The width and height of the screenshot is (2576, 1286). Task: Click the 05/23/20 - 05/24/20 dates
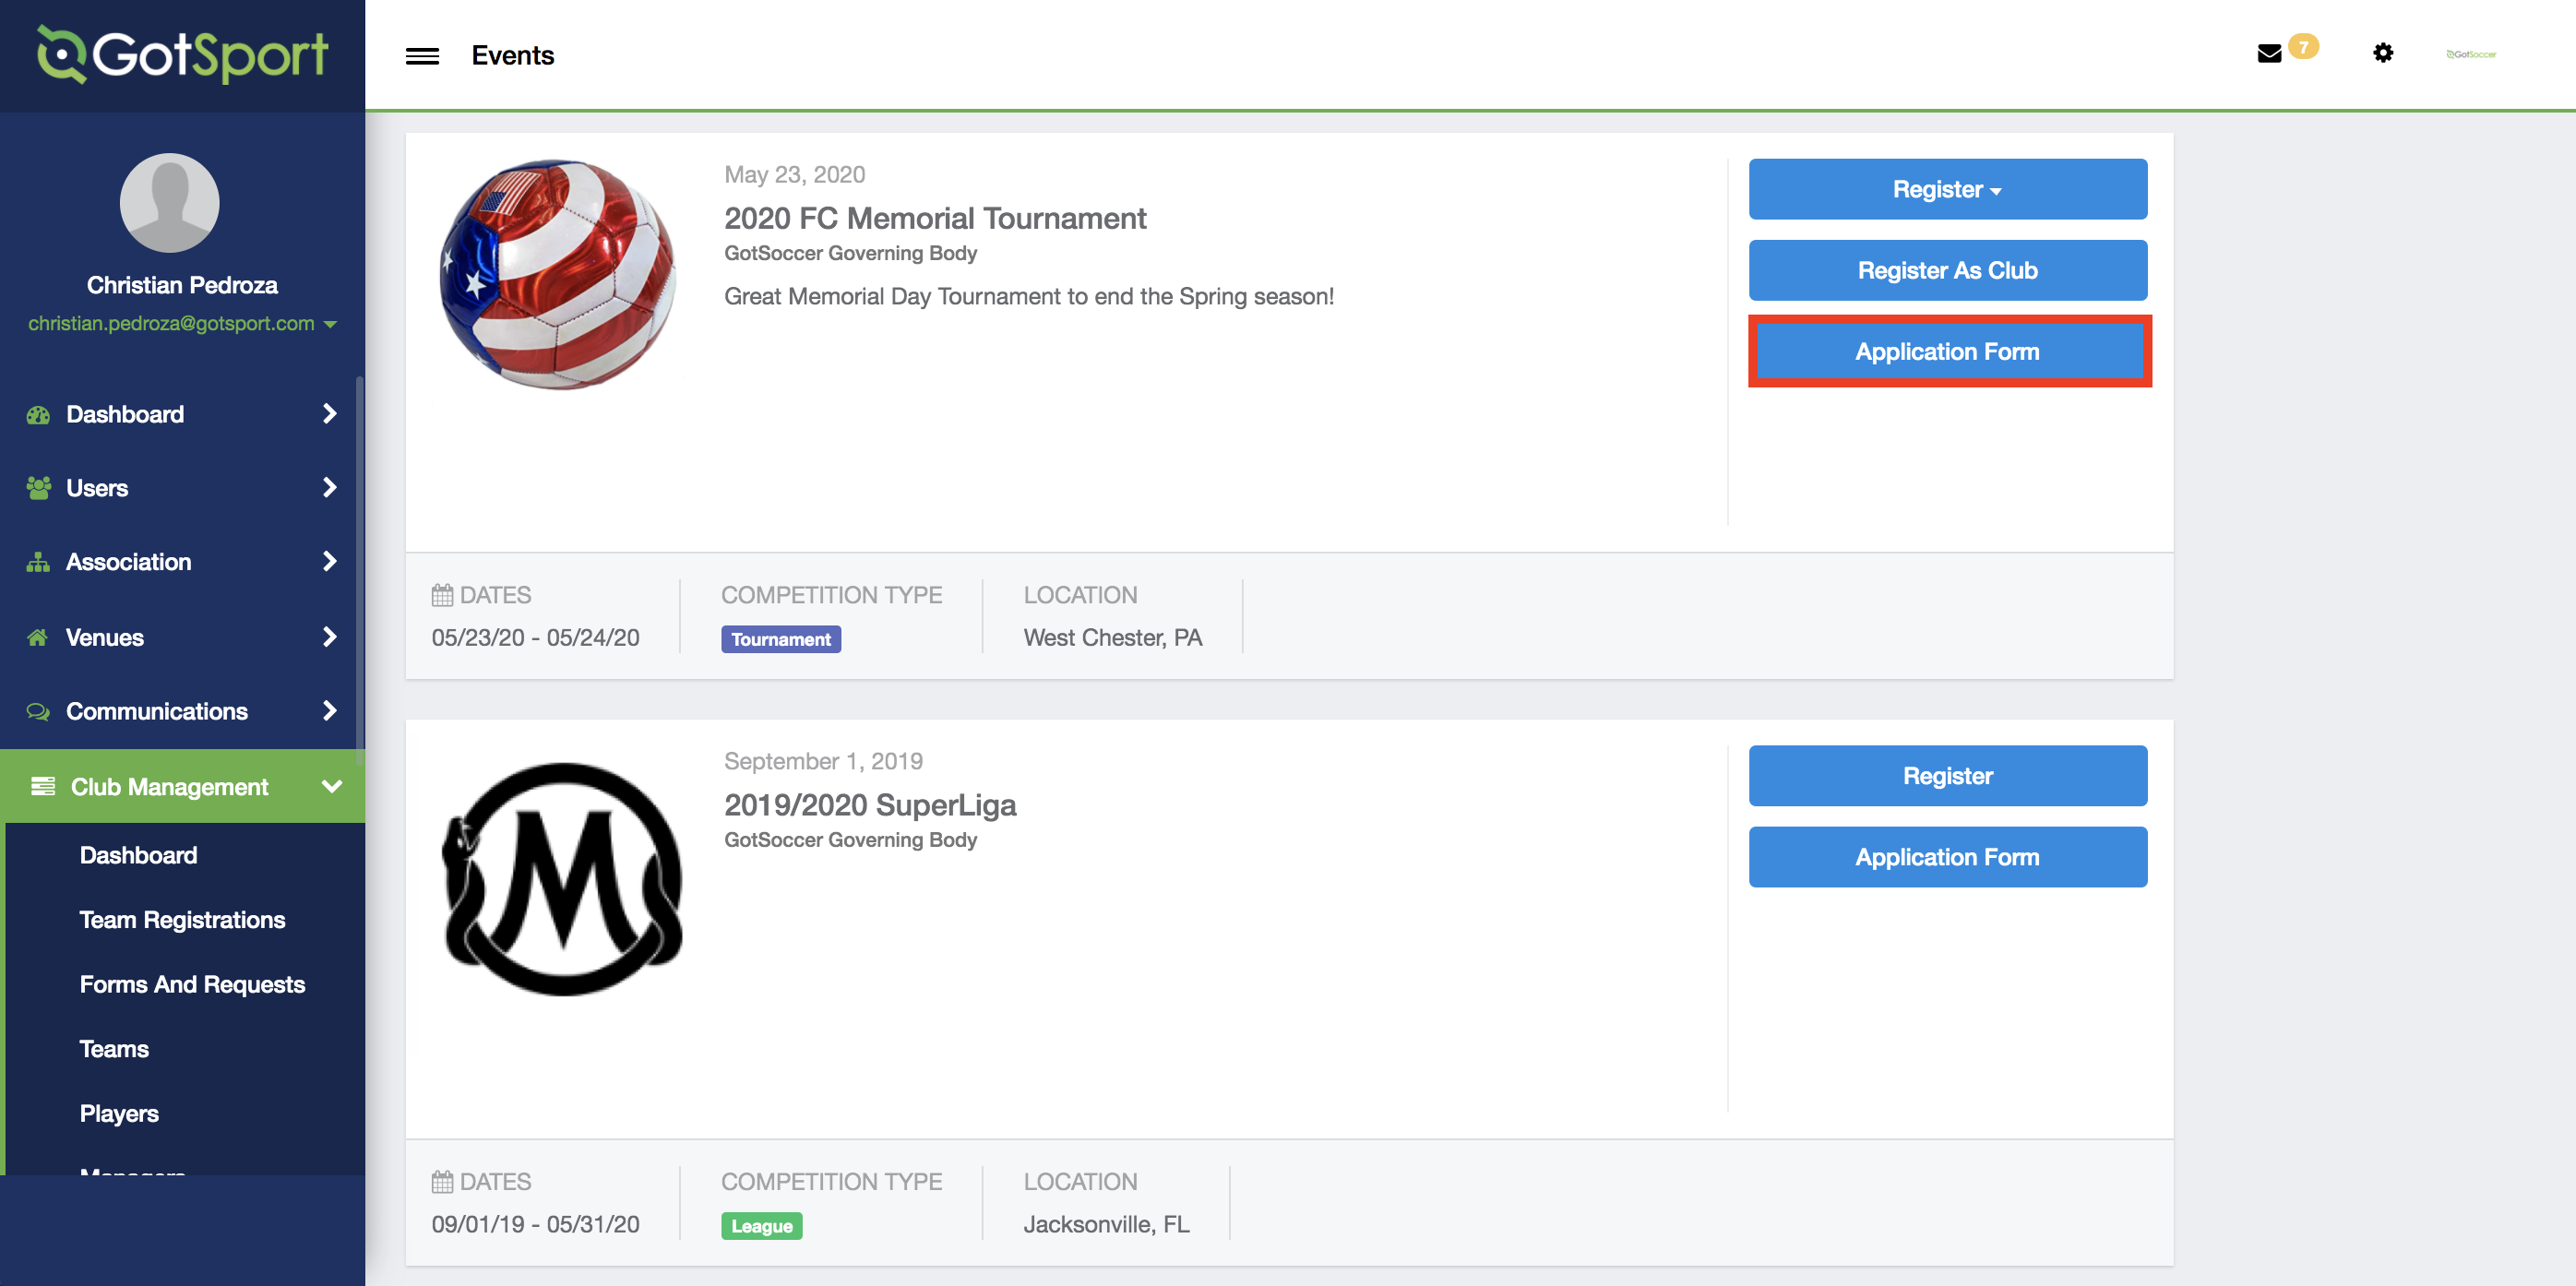[x=535, y=637]
